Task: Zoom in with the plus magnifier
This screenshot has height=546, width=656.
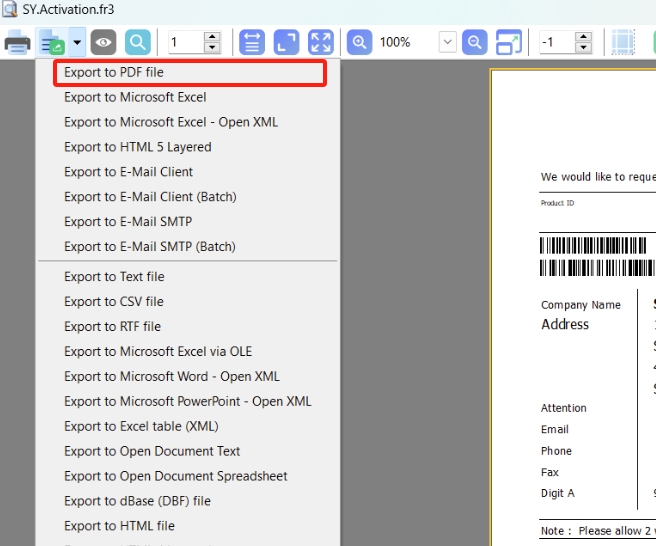Action: click(359, 42)
